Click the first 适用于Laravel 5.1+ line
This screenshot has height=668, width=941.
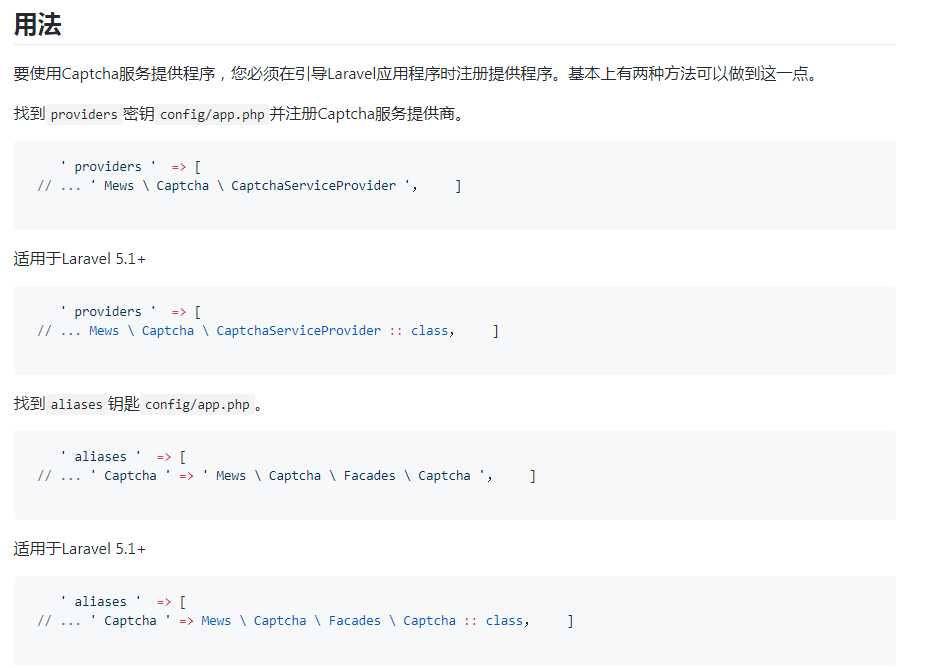point(79,259)
